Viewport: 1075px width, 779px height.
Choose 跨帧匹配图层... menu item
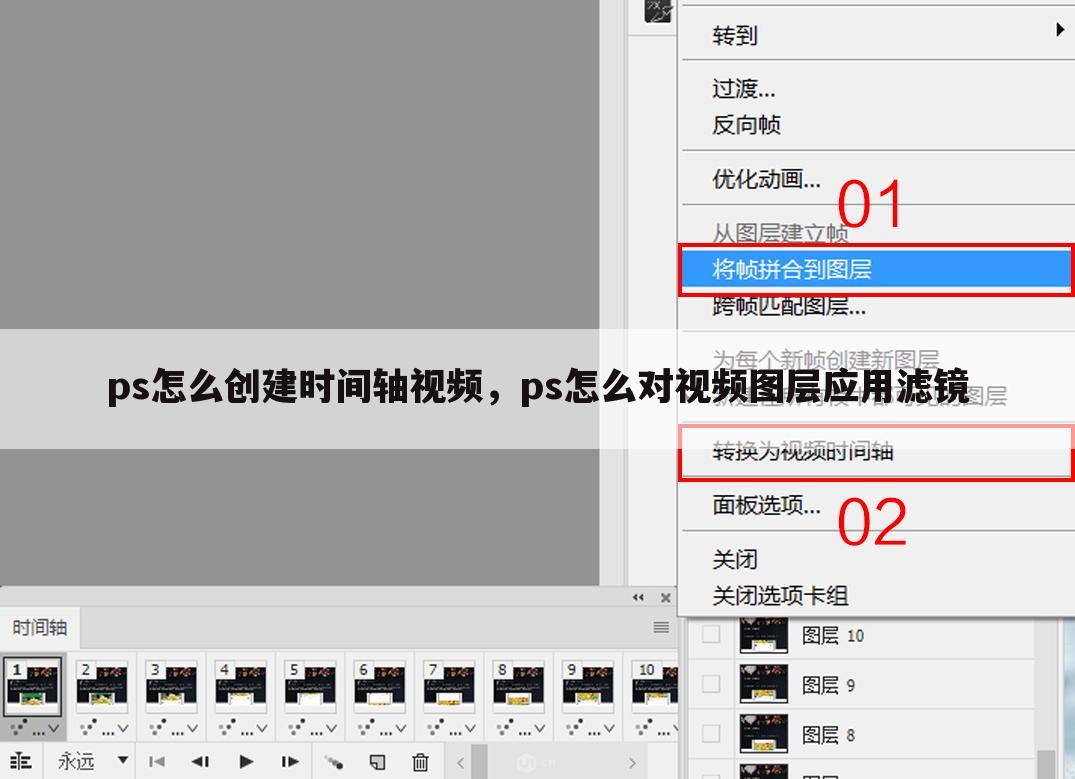[877, 306]
